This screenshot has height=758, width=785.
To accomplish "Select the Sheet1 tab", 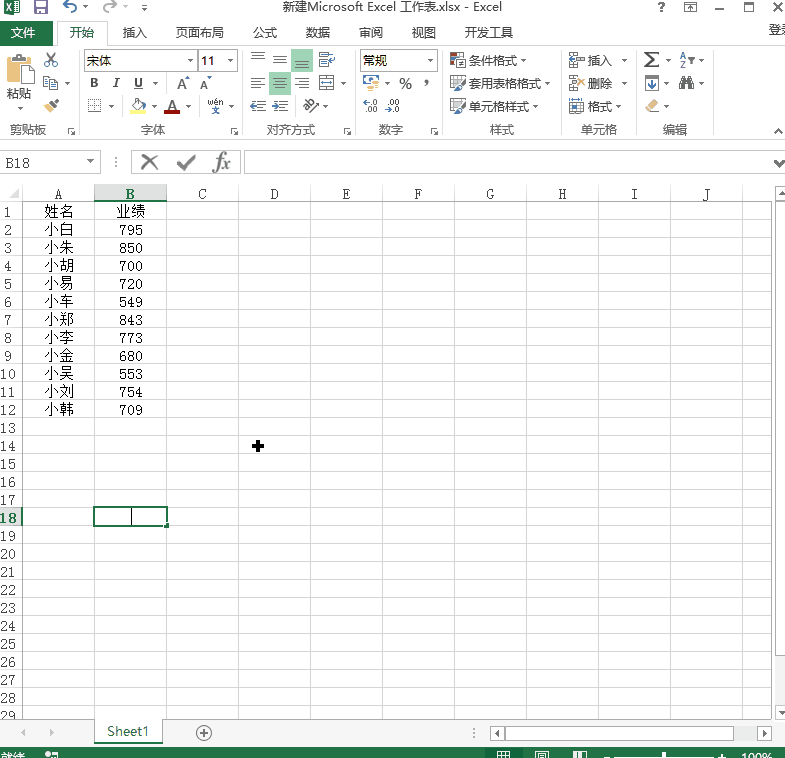I will click(128, 731).
